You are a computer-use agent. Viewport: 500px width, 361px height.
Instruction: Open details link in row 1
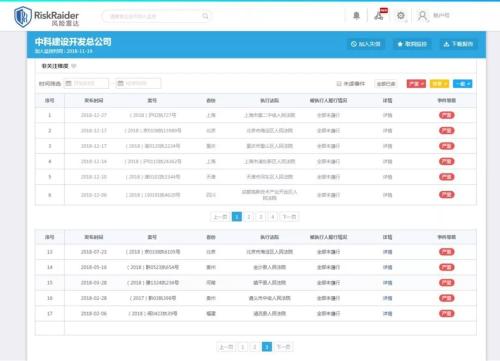387,115
